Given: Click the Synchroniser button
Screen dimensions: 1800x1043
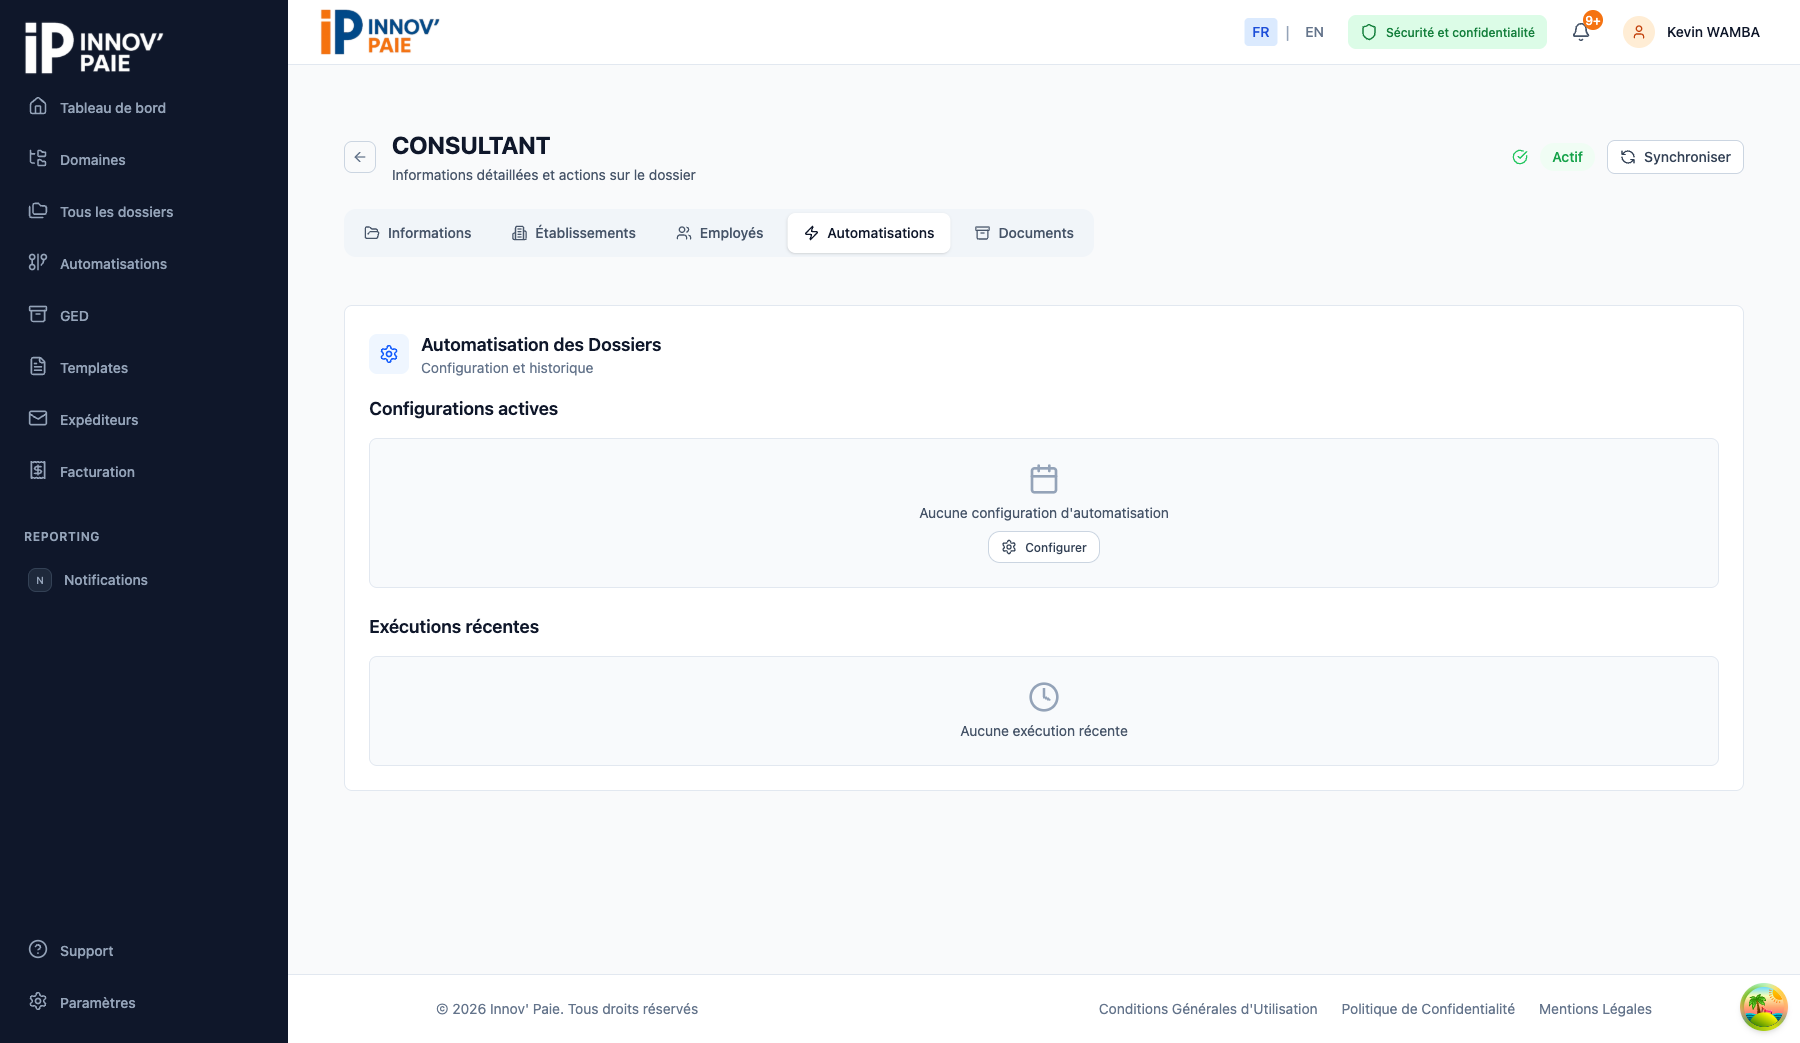Looking at the screenshot, I should coord(1674,157).
